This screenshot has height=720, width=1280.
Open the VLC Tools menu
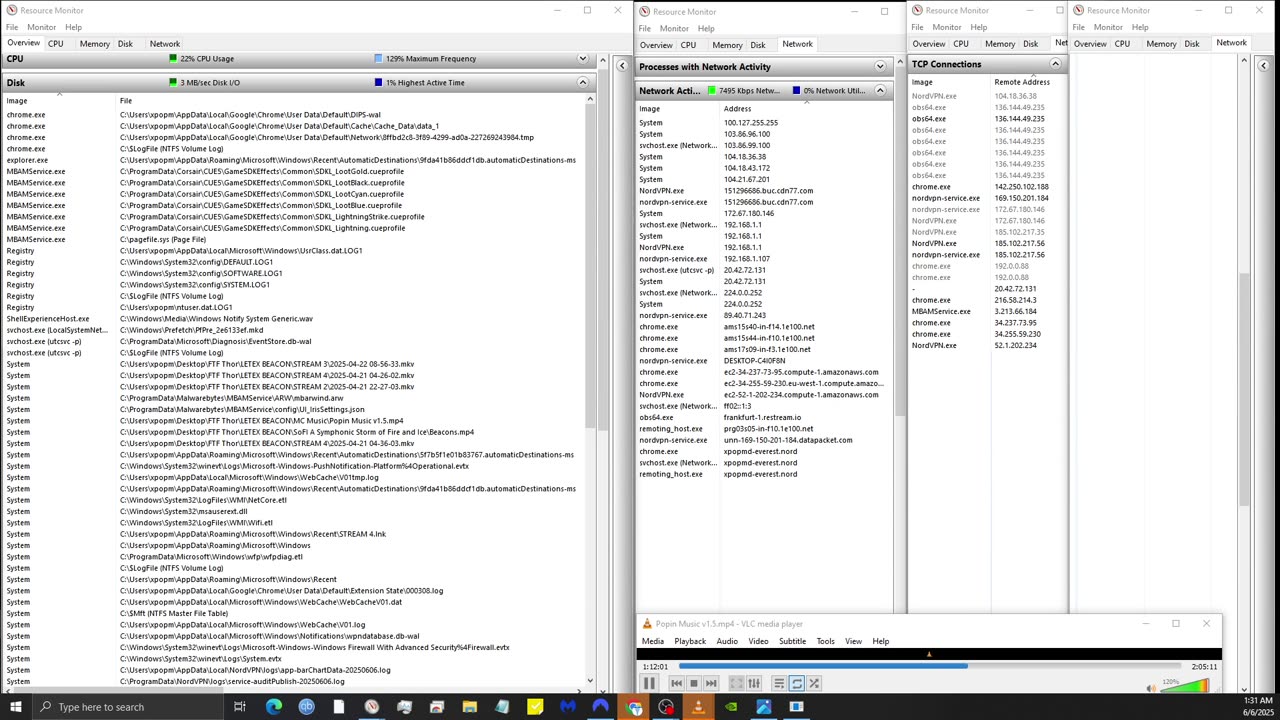(825, 641)
